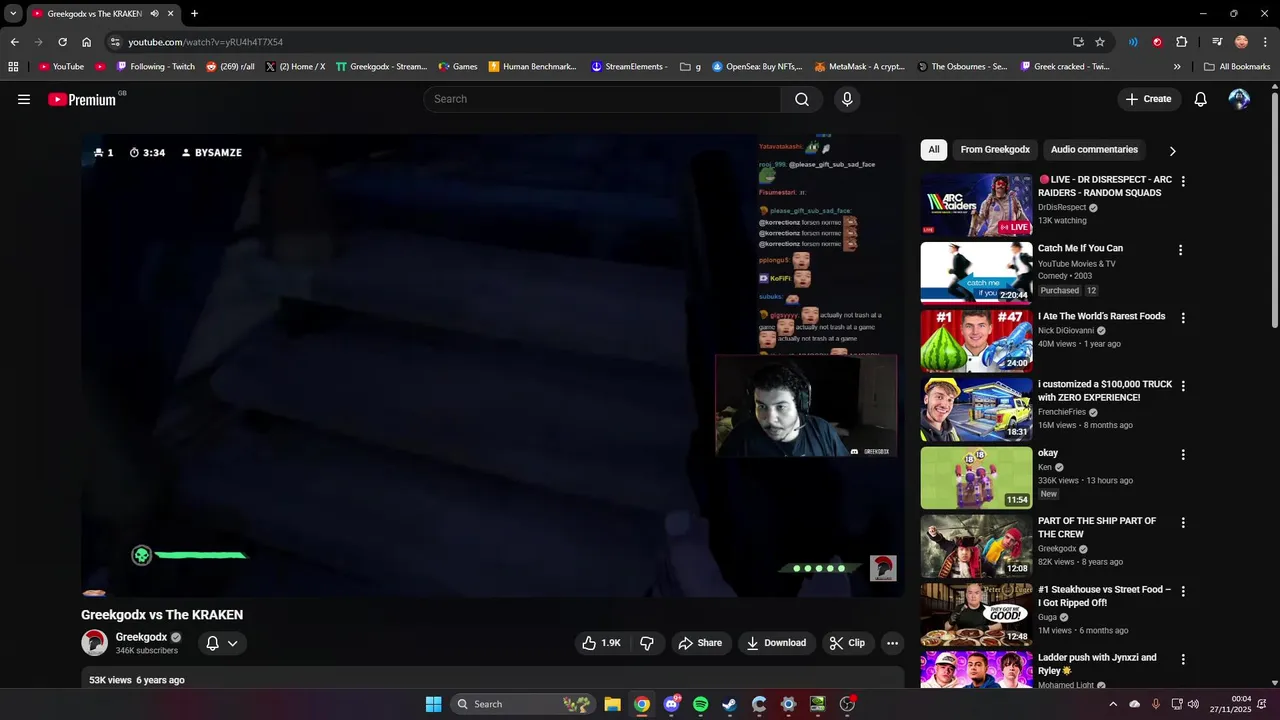1280x720 pixels.
Task: Toggle the tray microphone indicator
Action: [x=1156, y=704]
